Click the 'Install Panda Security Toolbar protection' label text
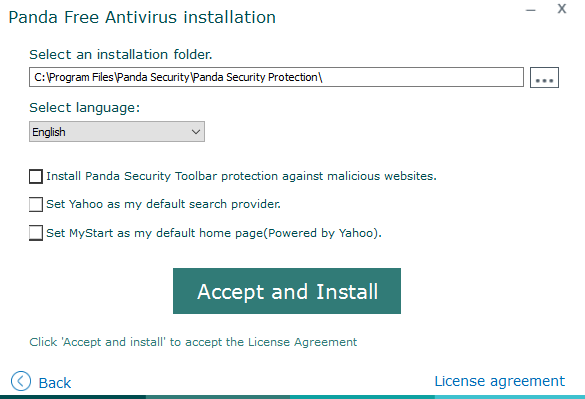 click(241, 176)
